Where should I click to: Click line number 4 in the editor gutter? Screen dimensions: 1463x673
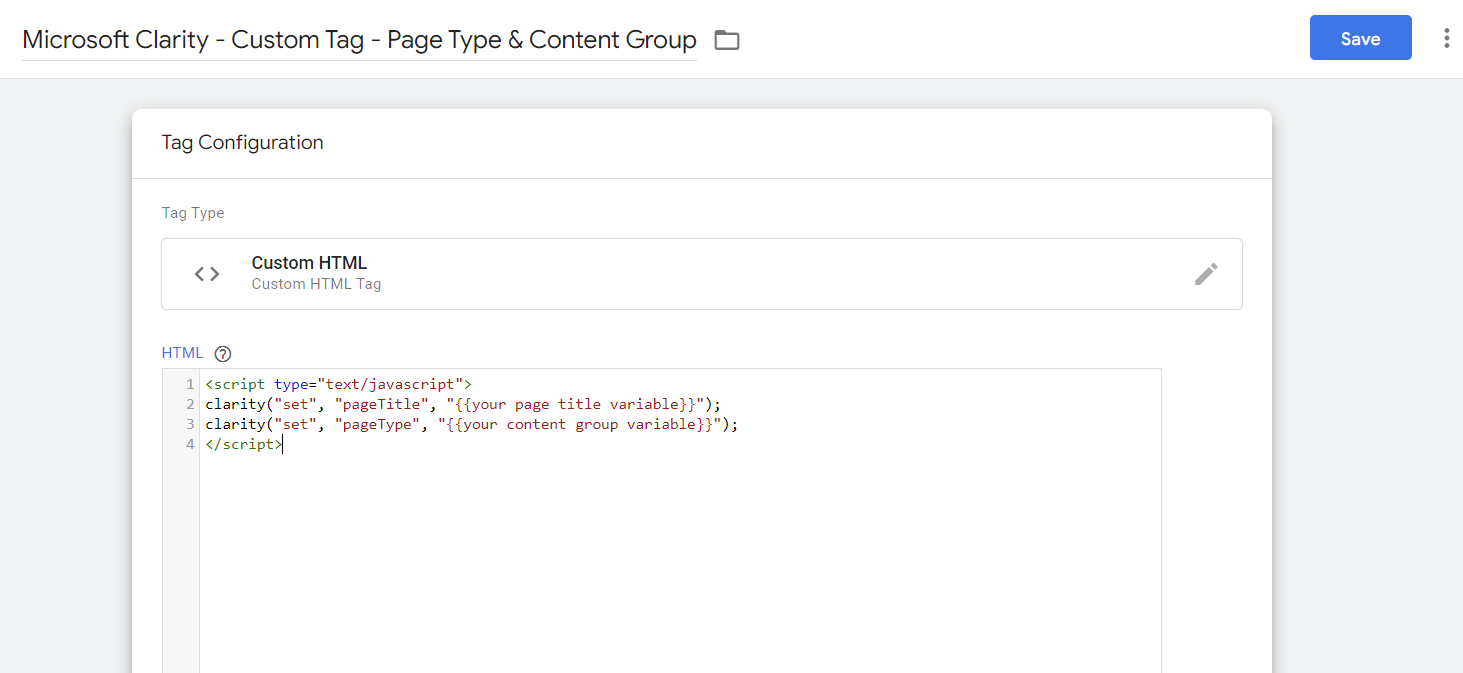(x=189, y=444)
